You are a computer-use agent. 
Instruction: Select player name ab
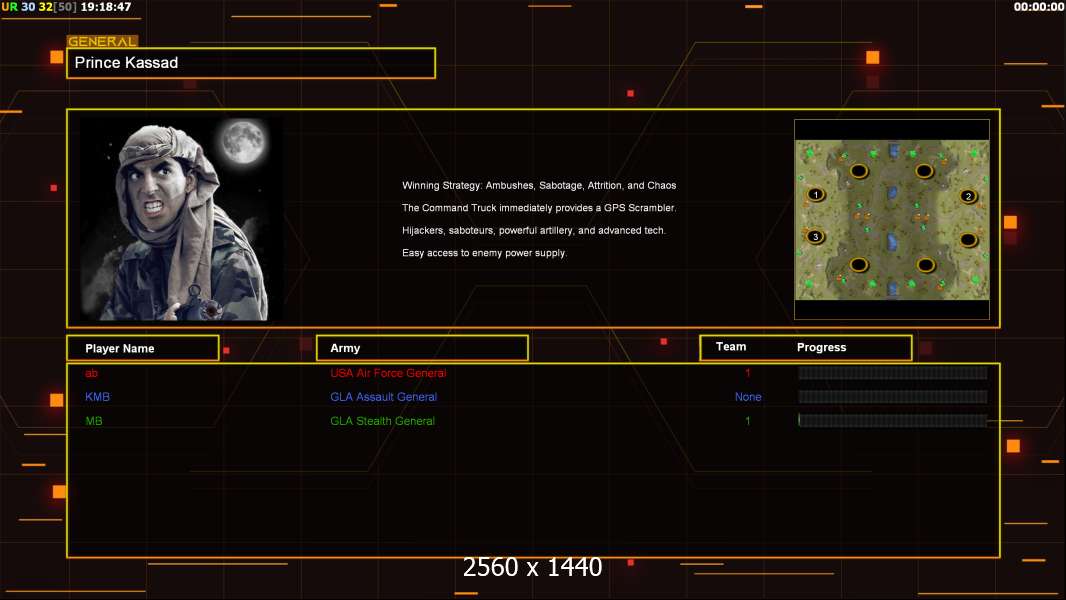(91, 373)
